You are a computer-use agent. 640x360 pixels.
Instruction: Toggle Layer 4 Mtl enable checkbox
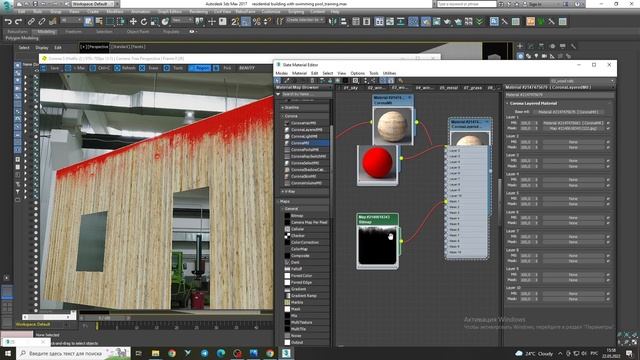pos(608,180)
